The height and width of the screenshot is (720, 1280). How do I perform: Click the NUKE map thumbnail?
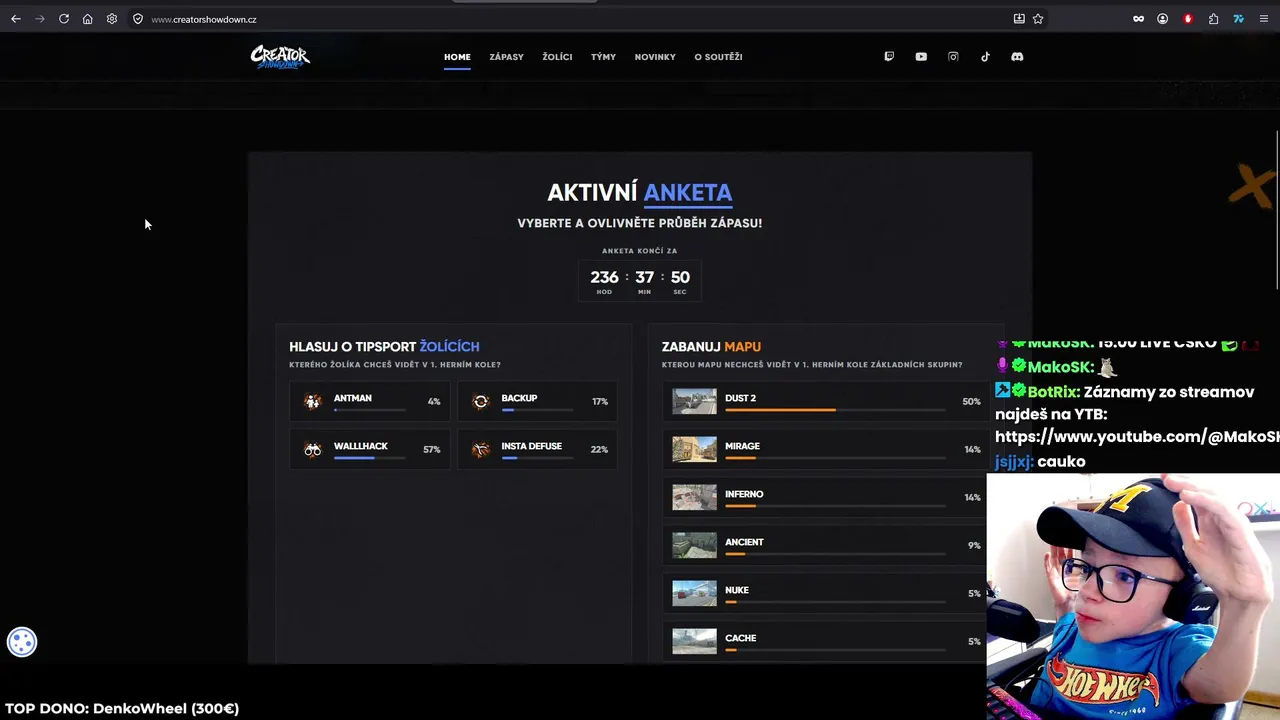[x=694, y=593]
